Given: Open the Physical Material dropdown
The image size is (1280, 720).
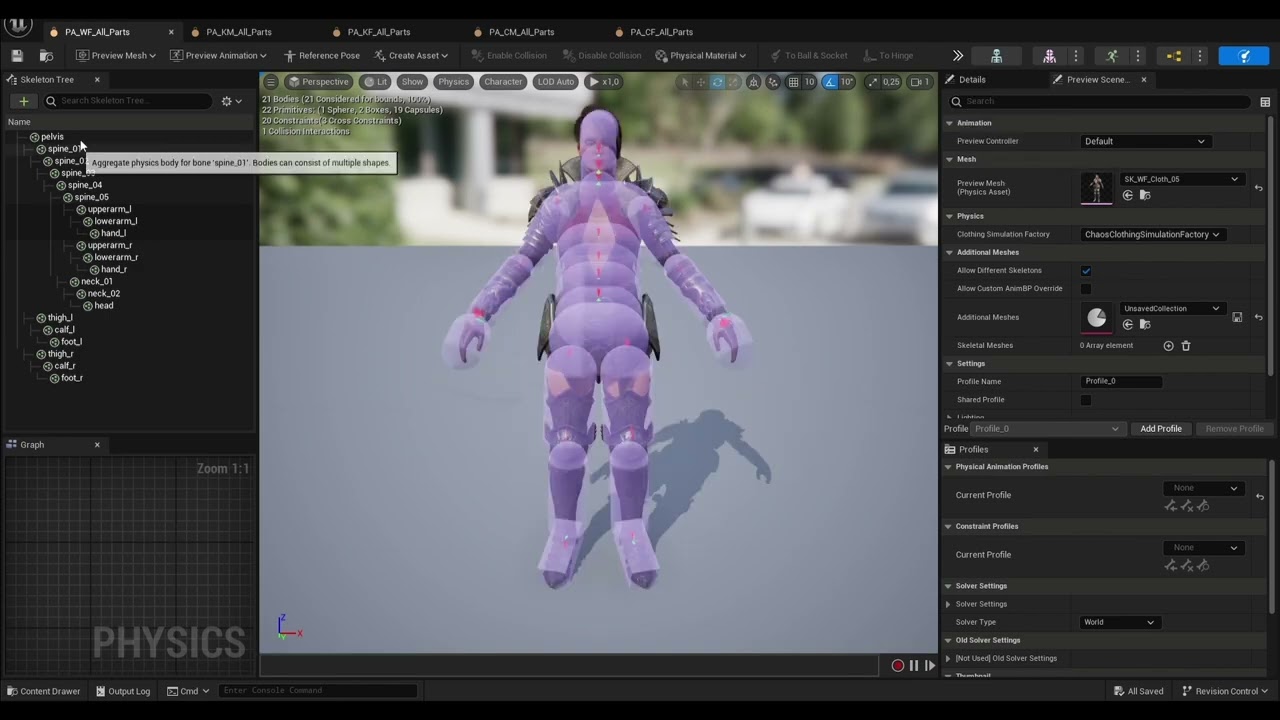Looking at the screenshot, I should pos(699,56).
